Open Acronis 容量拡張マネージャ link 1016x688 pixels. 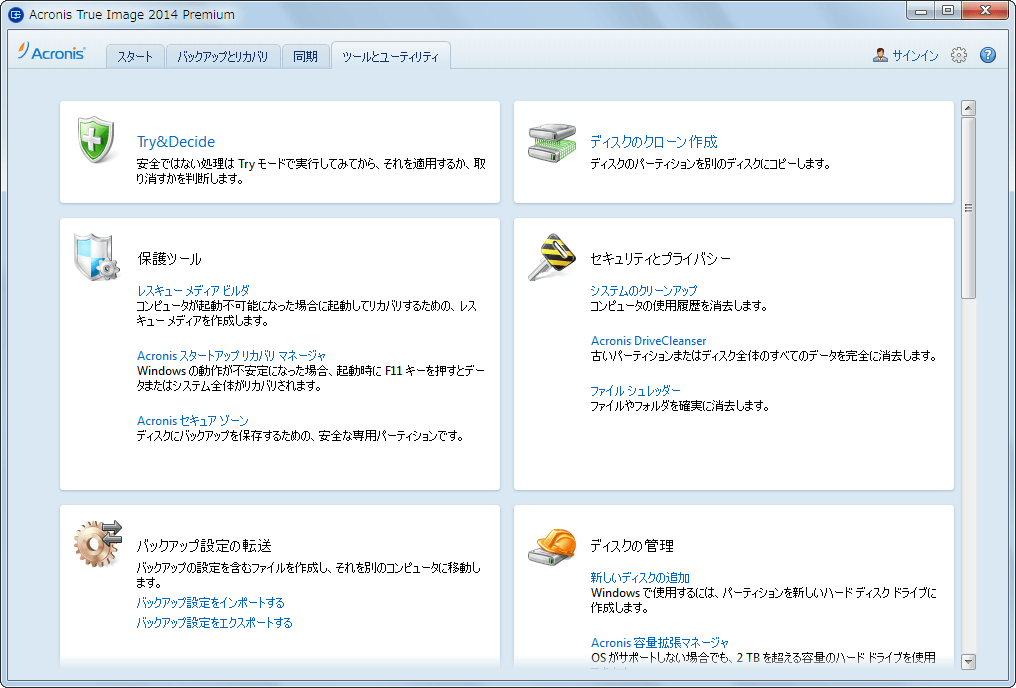click(x=660, y=643)
